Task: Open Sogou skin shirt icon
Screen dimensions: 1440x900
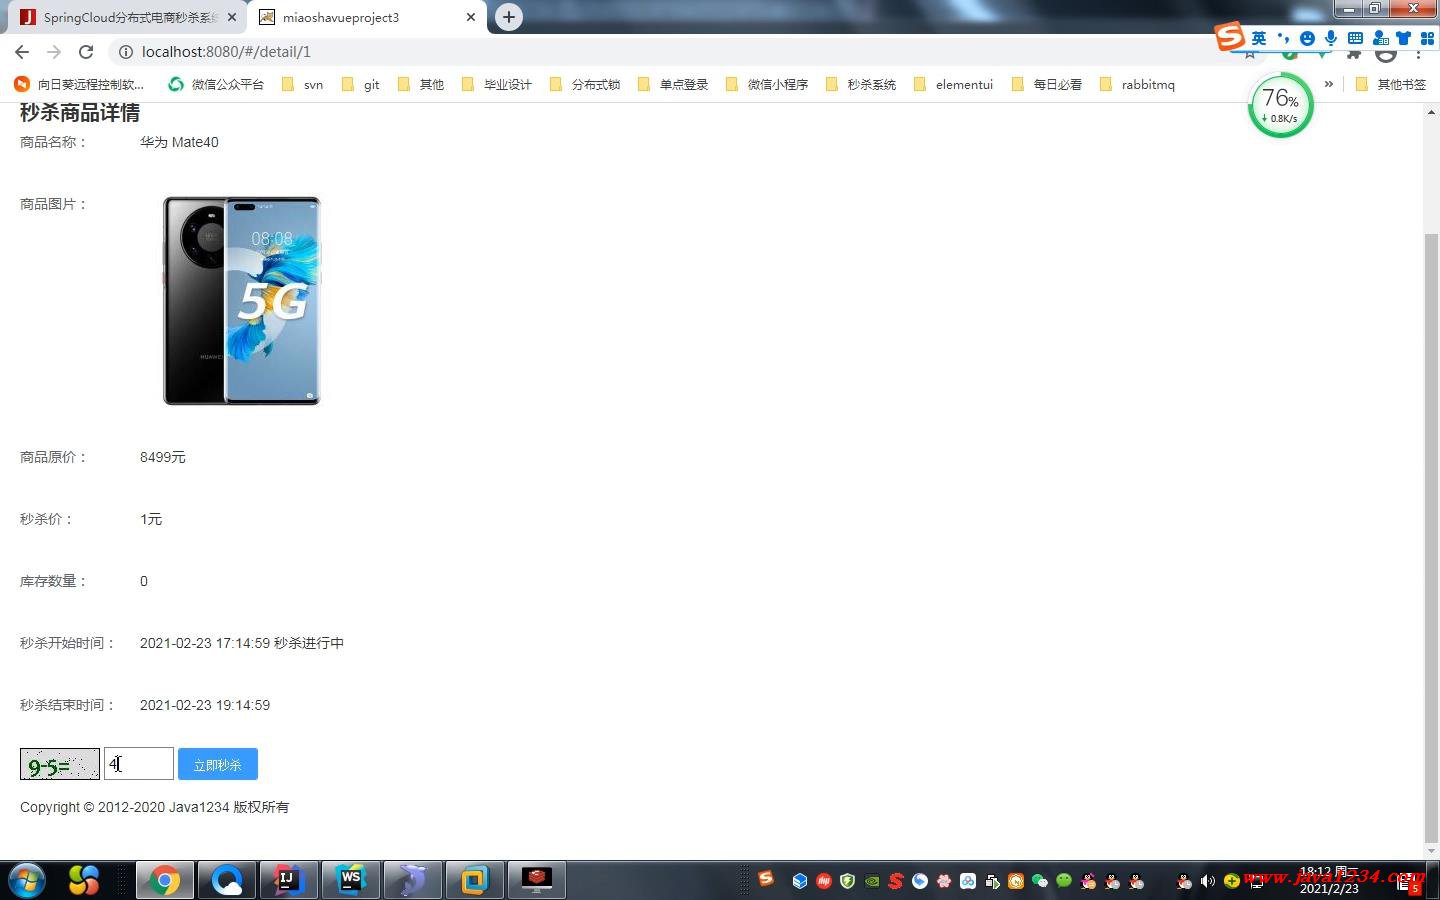Action: pyautogui.click(x=1404, y=38)
